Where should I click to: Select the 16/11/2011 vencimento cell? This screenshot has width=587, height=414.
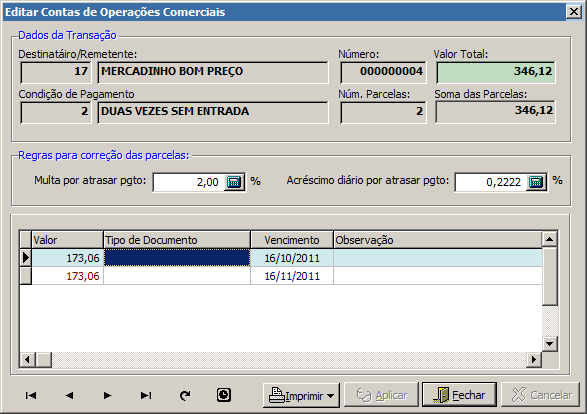click(x=292, y=276)
